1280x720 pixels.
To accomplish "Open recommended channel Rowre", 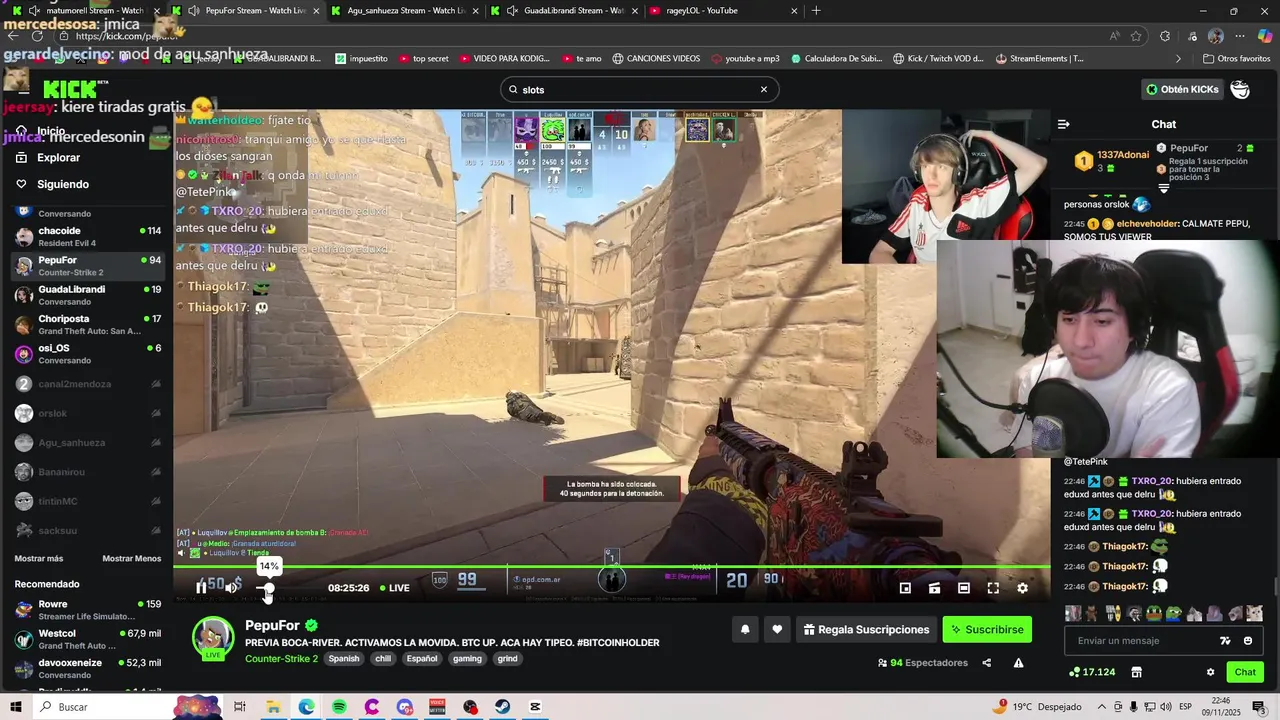I will [x=88, y=609].
